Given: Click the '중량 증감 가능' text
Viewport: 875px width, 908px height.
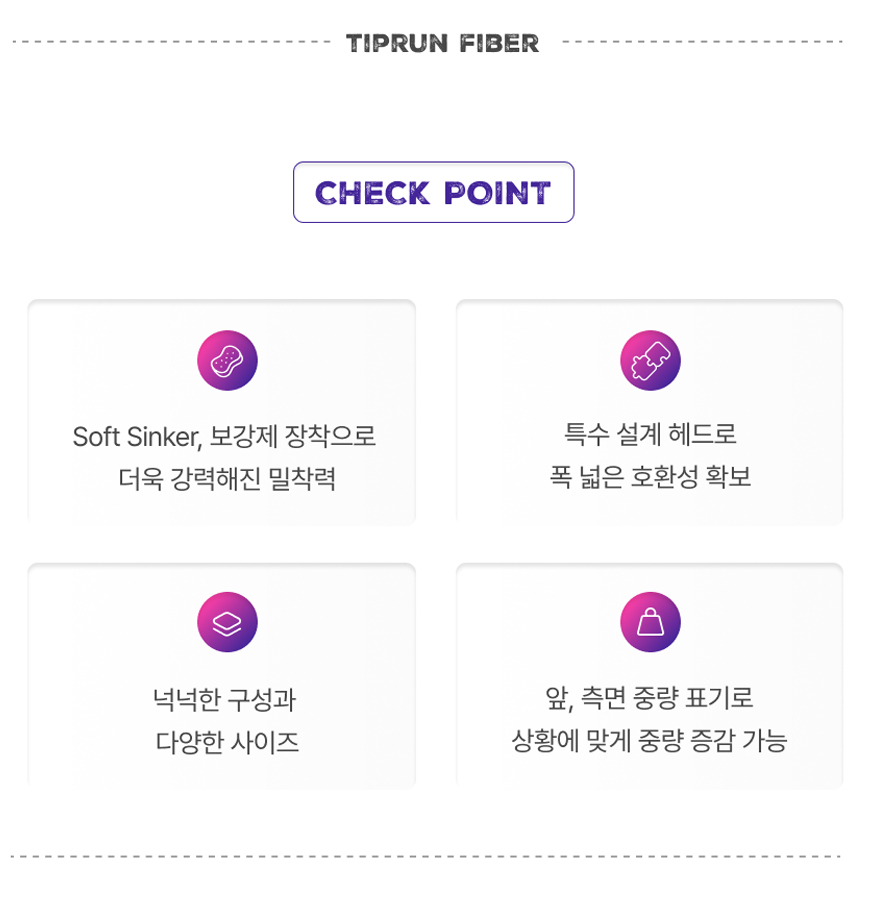Looking at the screenshot, I should (x=713, y=741).
